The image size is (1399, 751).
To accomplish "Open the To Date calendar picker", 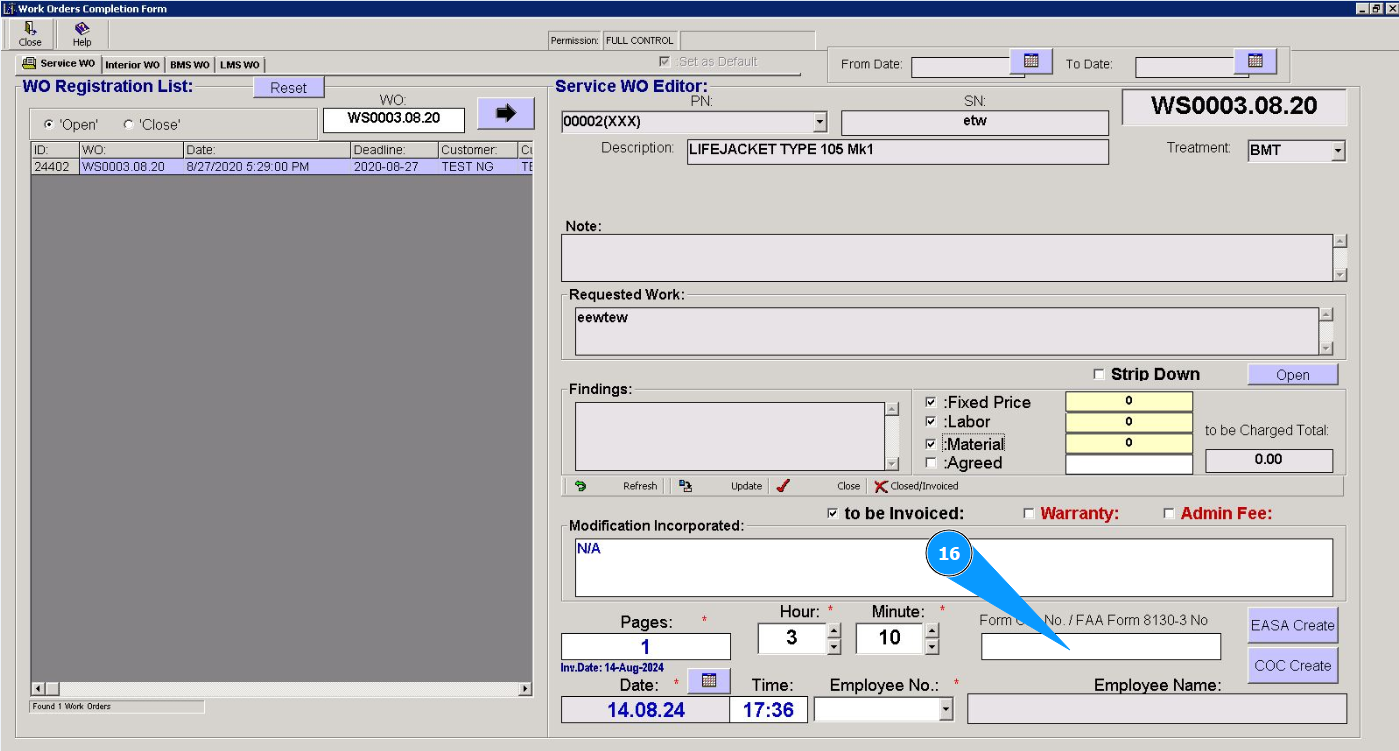I will click(x=1255, y=62).
